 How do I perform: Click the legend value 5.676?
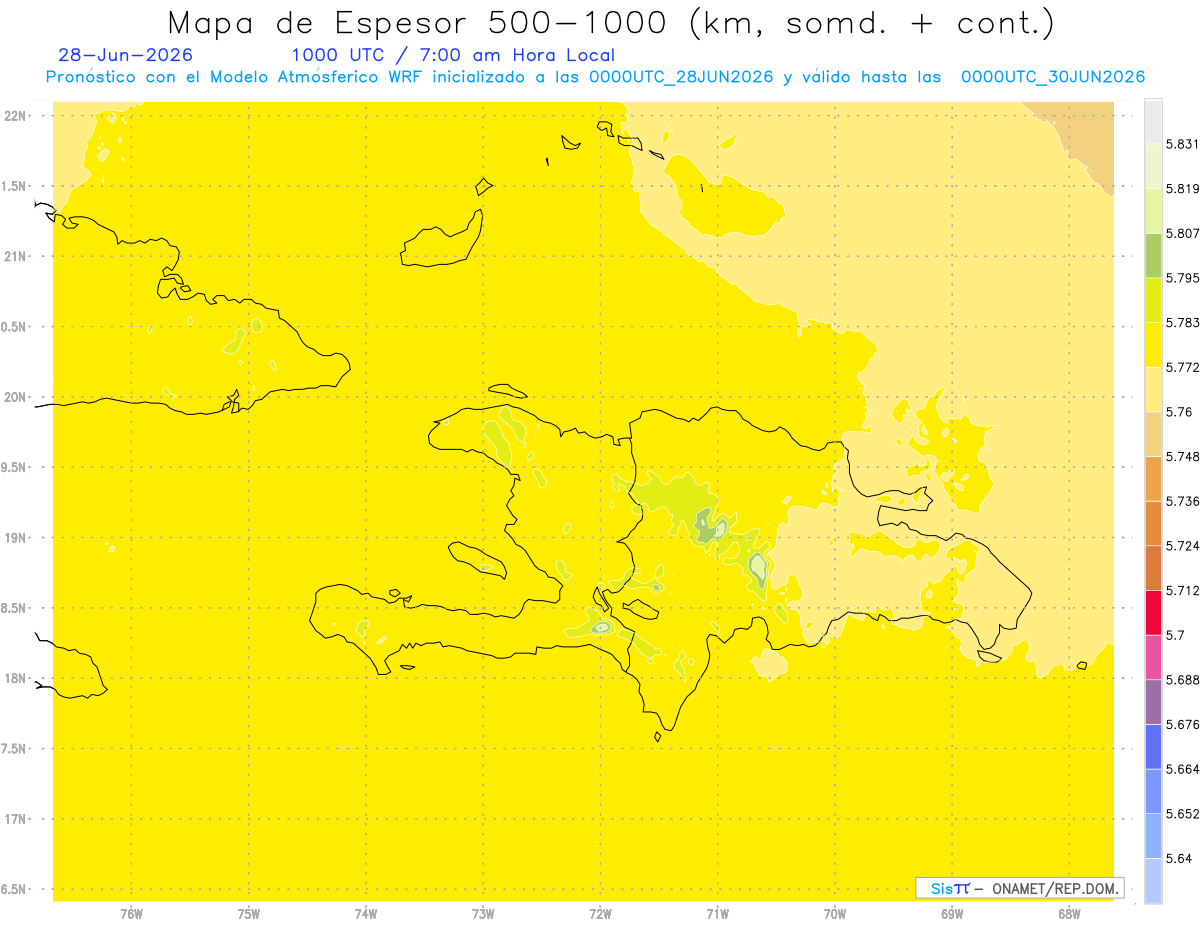click(x=1183, y=725)
